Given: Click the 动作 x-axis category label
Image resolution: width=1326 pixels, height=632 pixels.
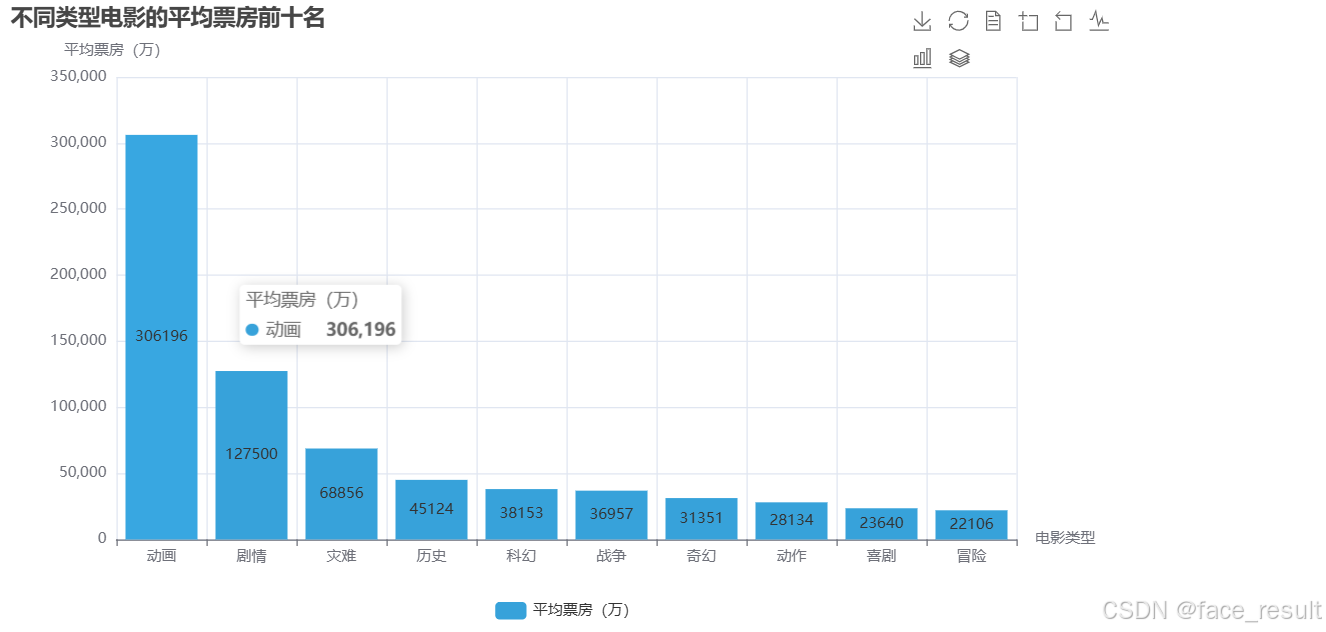Looking at the screenshot, I should pos(791,556).
